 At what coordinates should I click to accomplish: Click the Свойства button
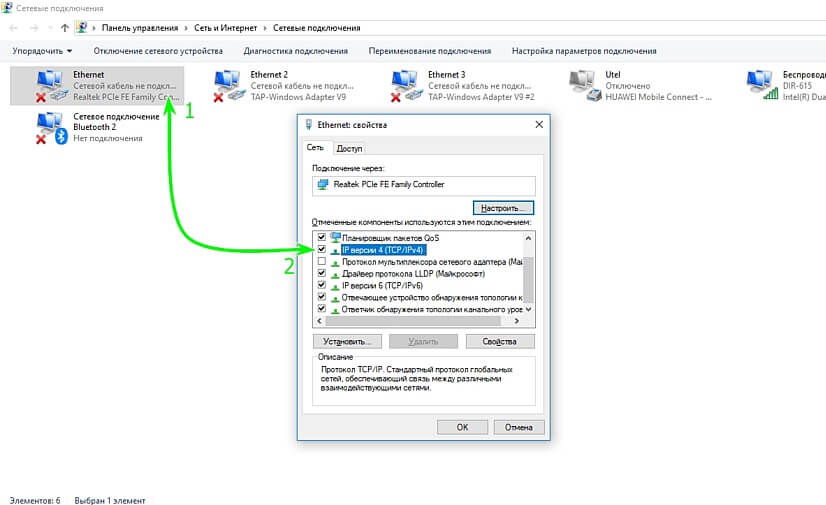pos(498,341)
